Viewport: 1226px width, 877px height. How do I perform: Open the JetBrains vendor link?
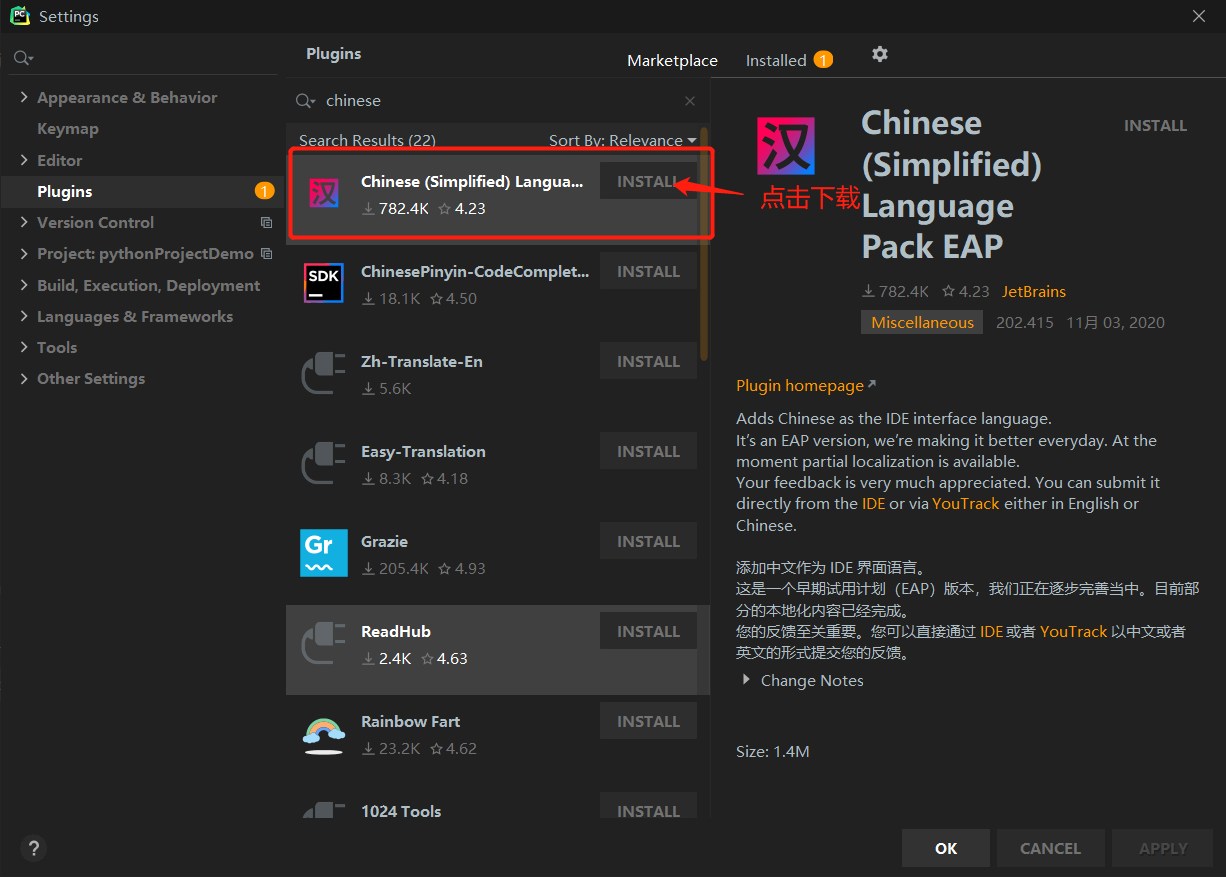1034,292
